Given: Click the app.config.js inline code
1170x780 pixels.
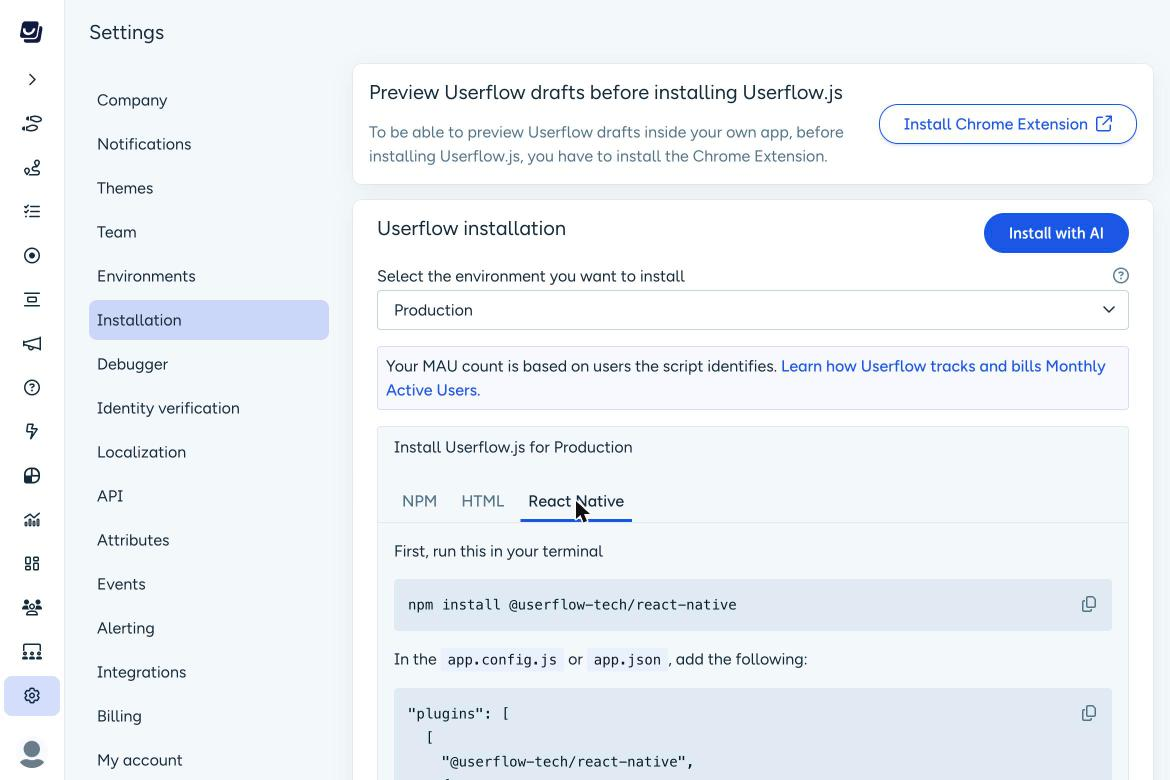Looking at the screenshot, I should click(x=501, y=660).
